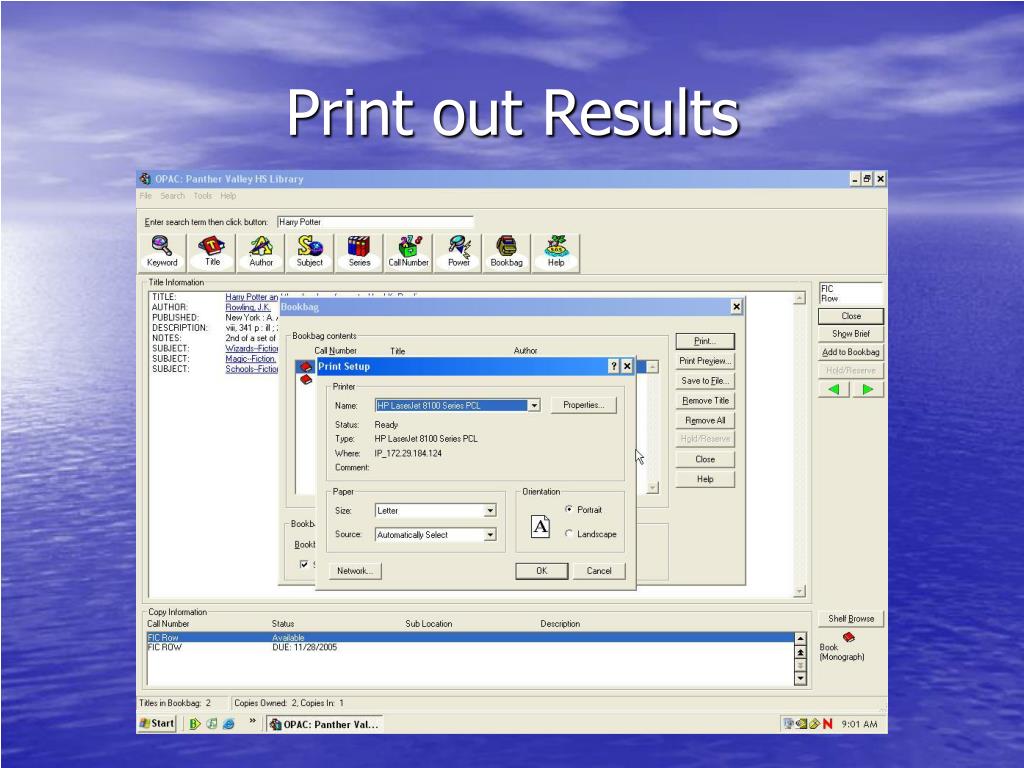Open the printer Name dropdown
This screenshot has width=1024, height=768.
click(x=534, y=406)
